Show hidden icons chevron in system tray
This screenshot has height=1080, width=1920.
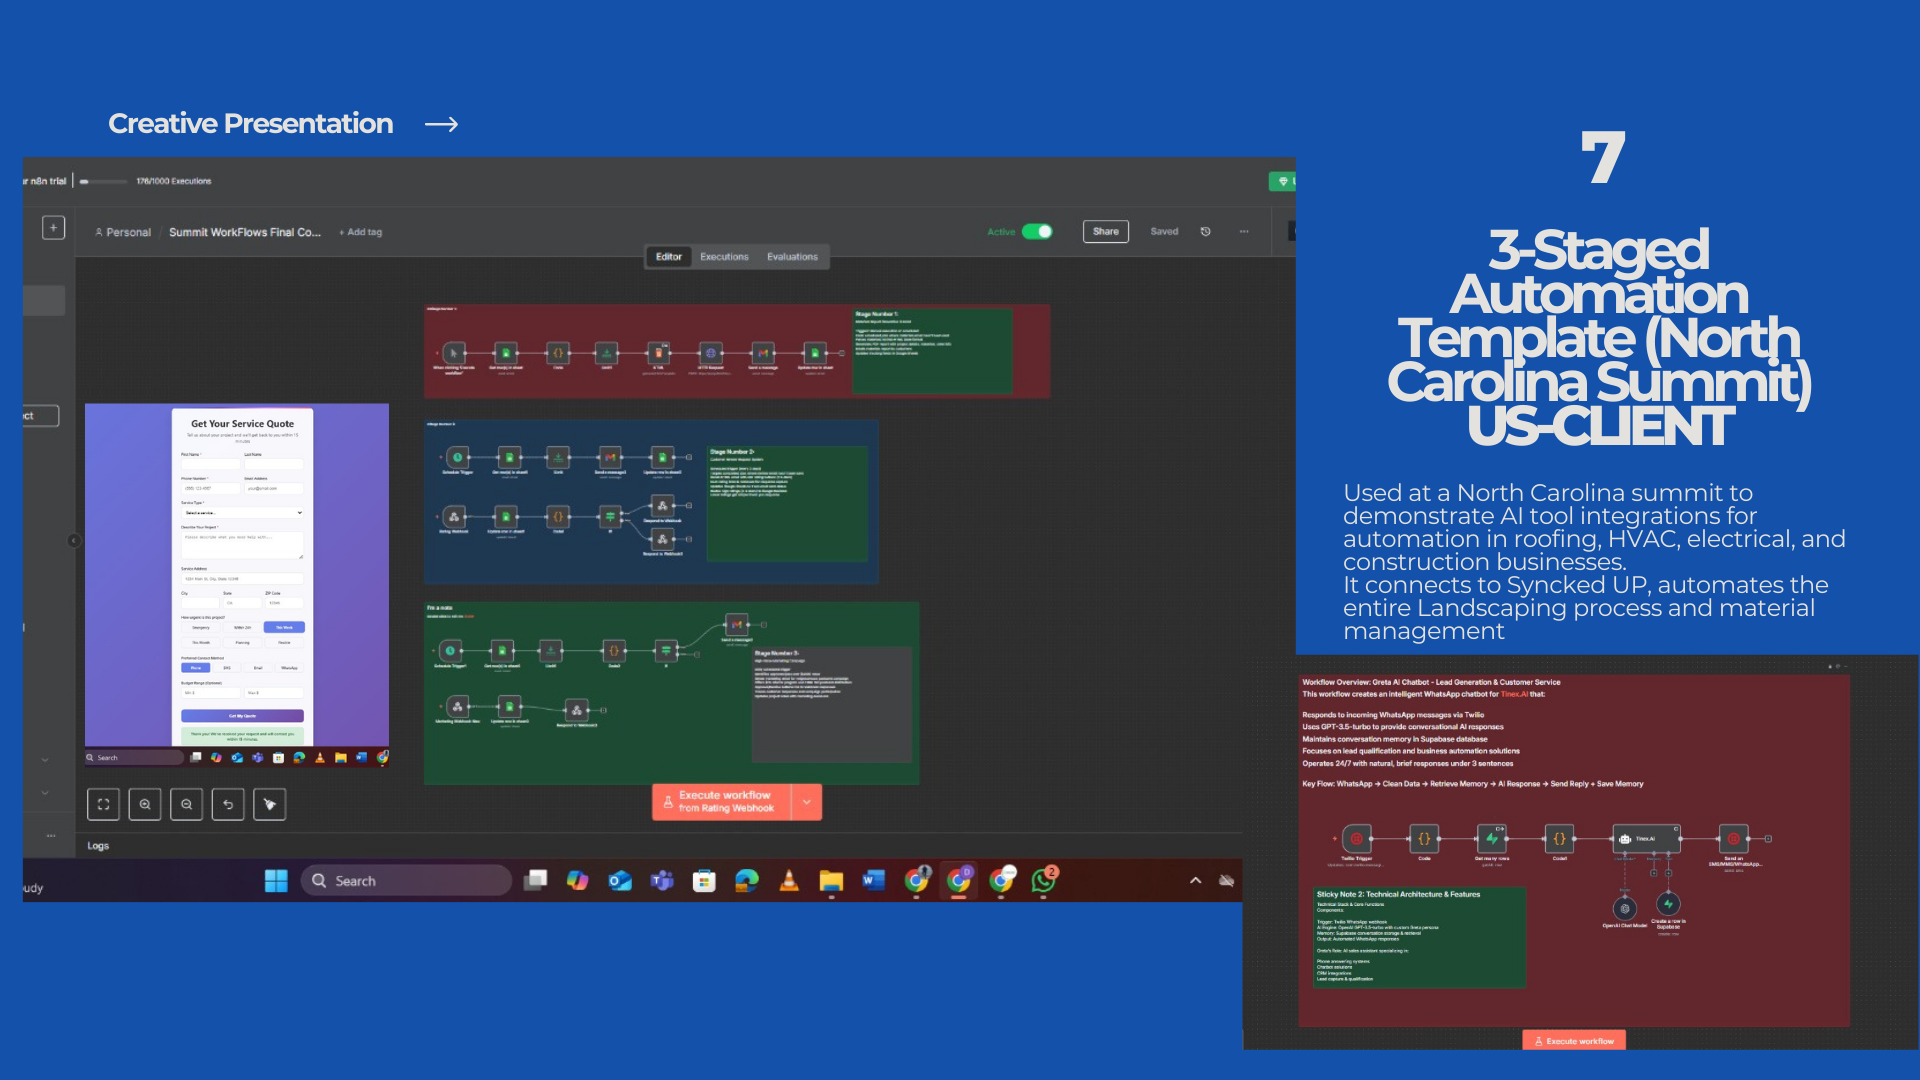coord(1195,881)
